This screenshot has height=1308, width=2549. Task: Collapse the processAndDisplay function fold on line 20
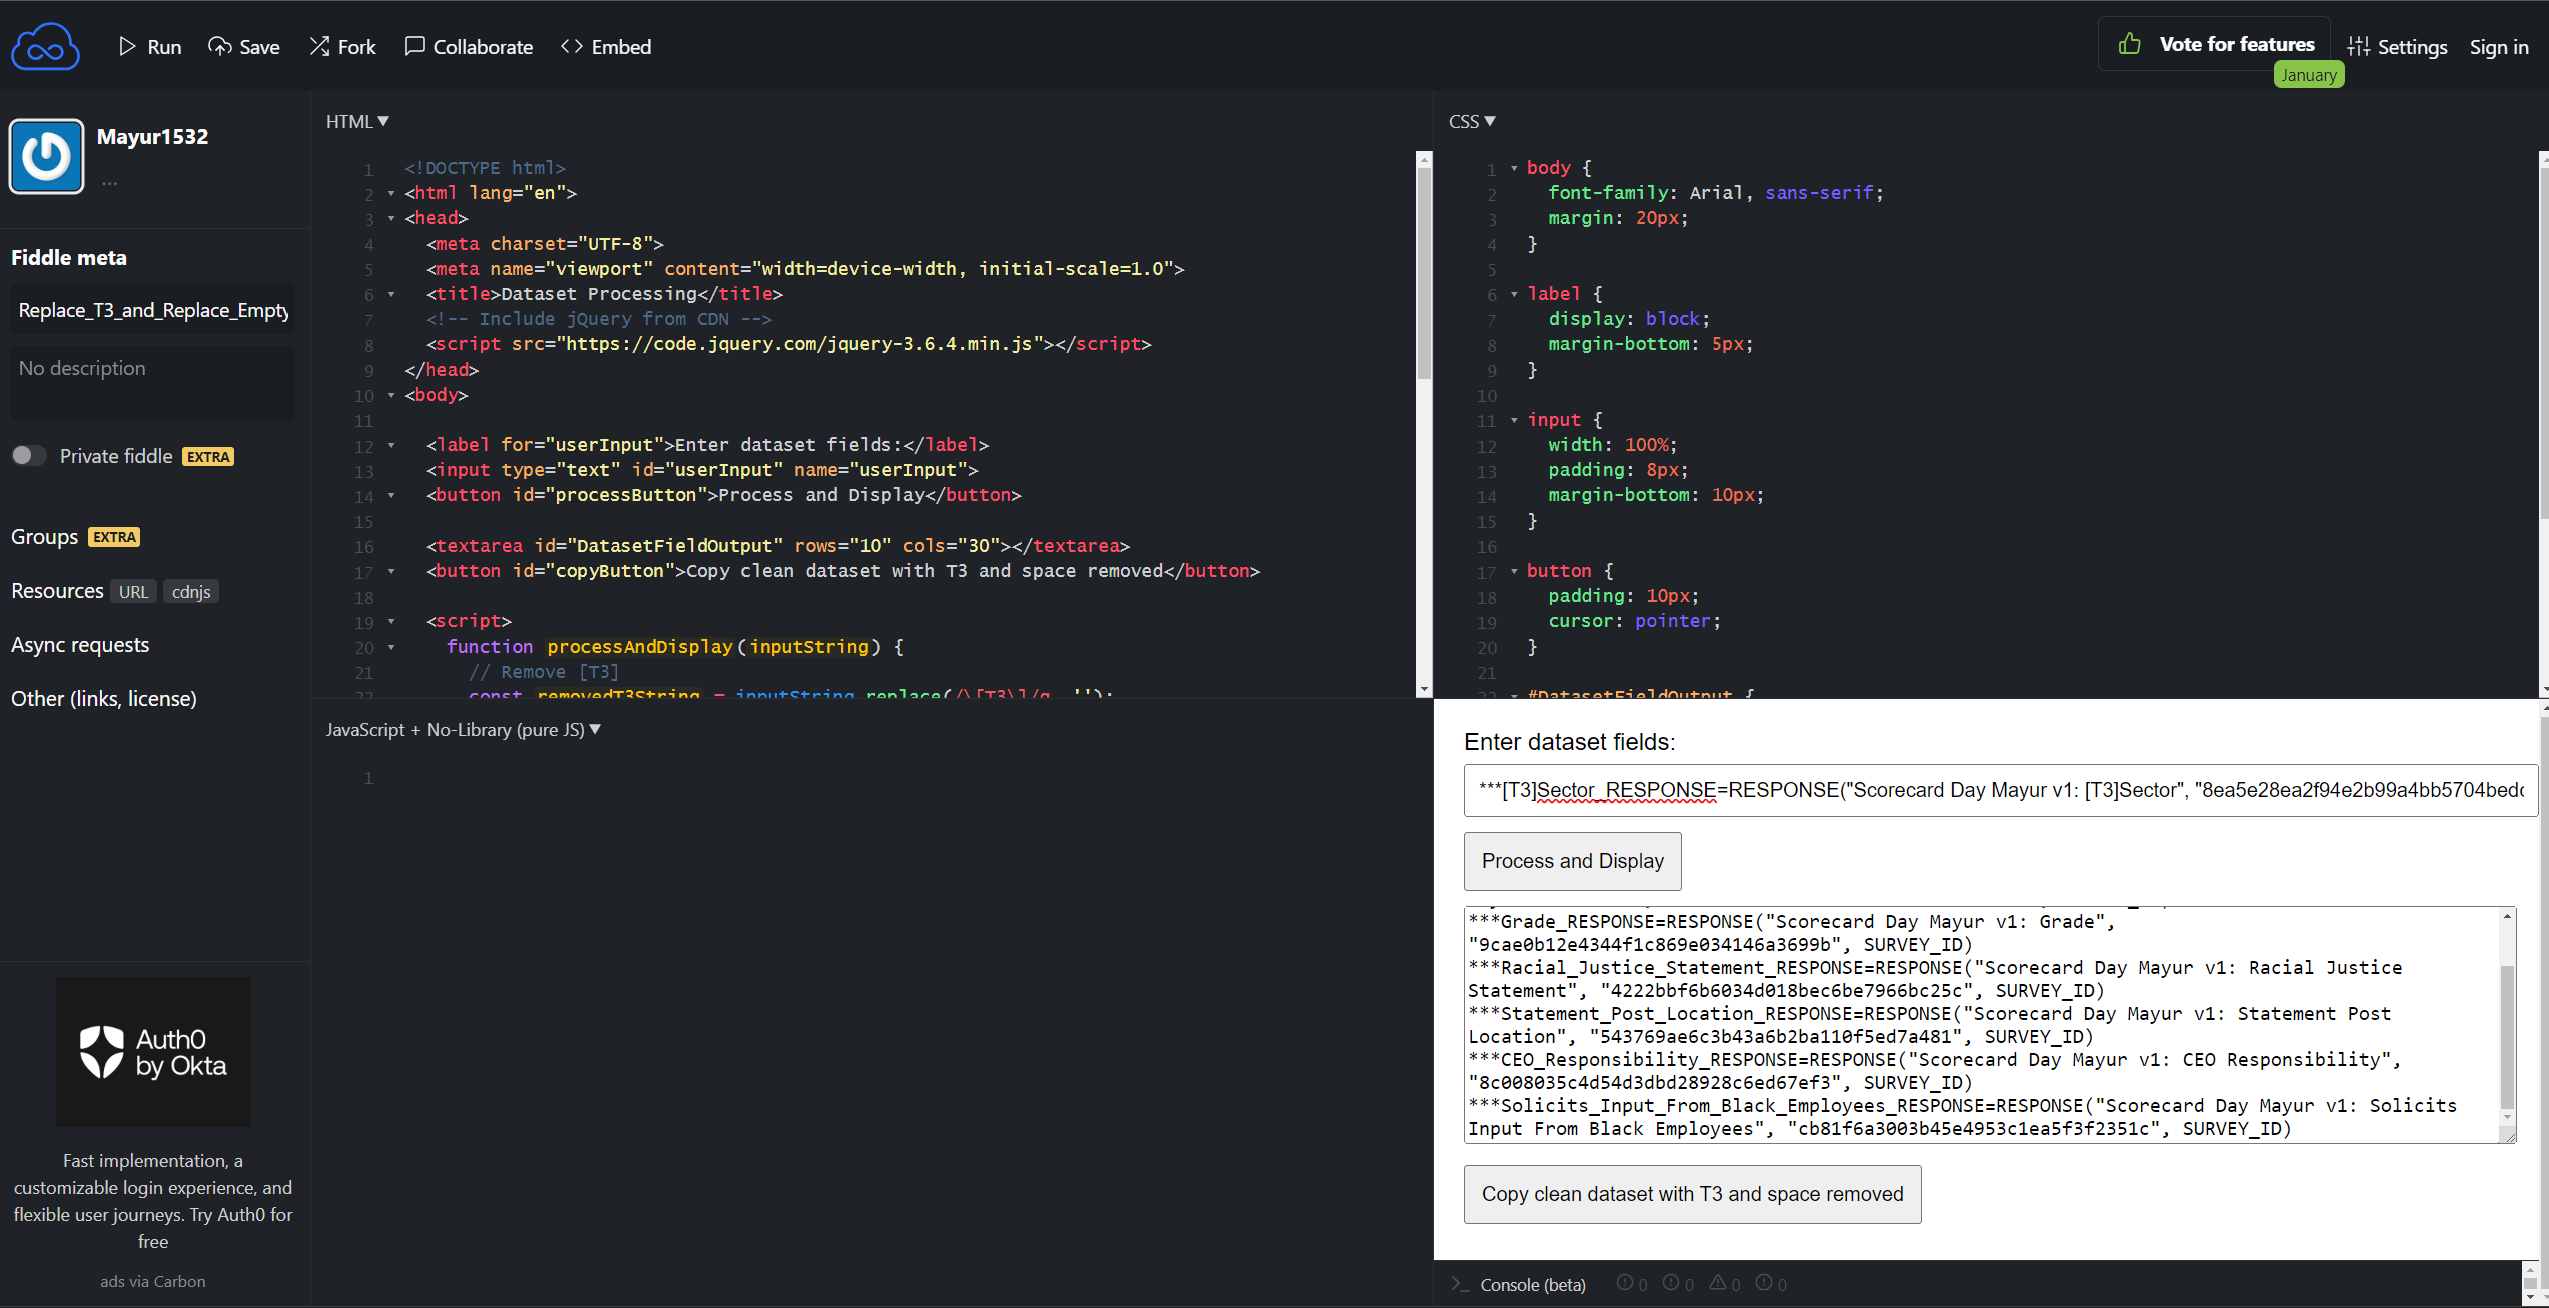click(391, 647)
